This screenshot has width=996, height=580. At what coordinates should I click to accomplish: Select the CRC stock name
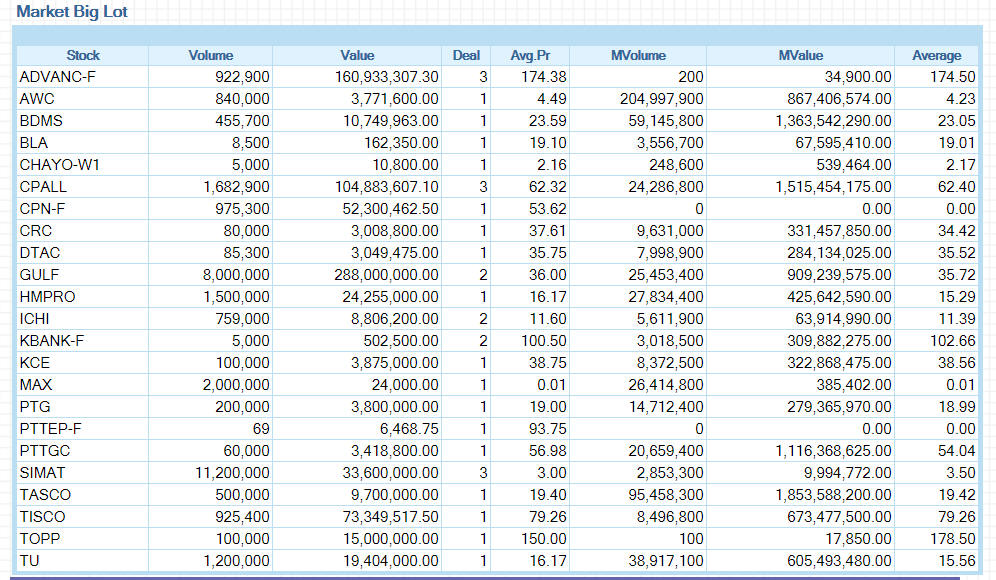36,231
